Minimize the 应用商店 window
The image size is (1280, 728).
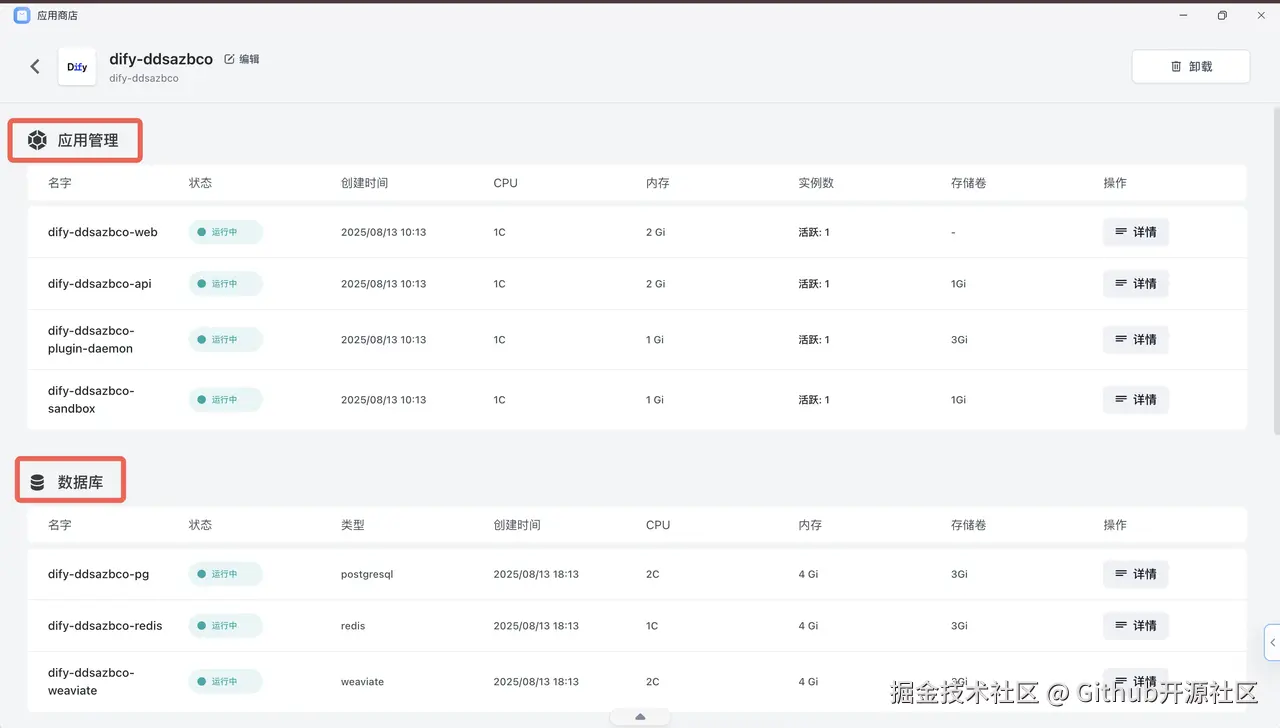point(1183,15)
